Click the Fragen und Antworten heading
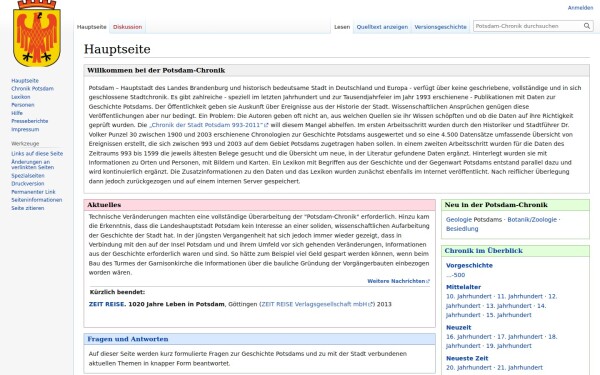 [x=127, y=339]
